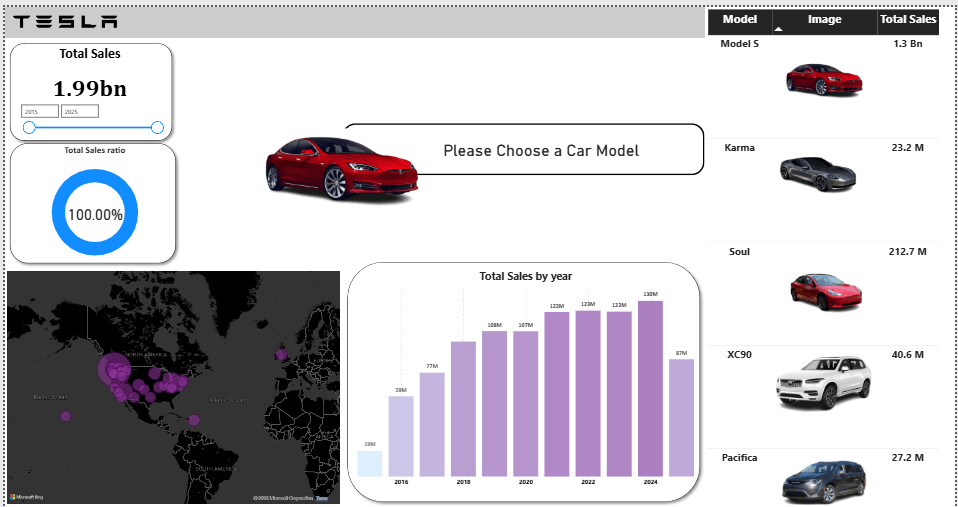Click the Tesla logo in the header
958x507 pixels.
coord(65,22)
